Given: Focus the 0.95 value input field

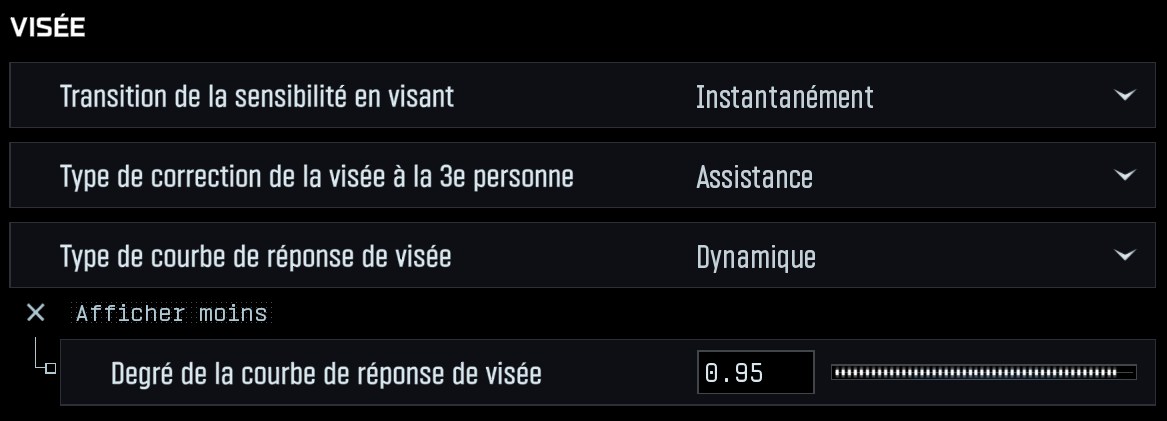Looking at the screenshot, I should coord(755,373).
